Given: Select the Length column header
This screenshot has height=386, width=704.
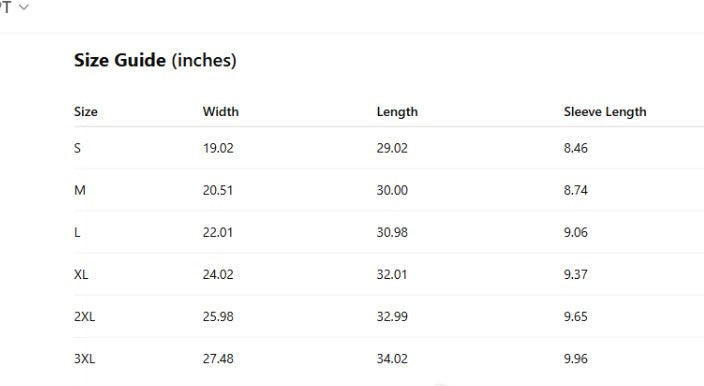Looking at the screenshot, I should (x=397, y=112).
